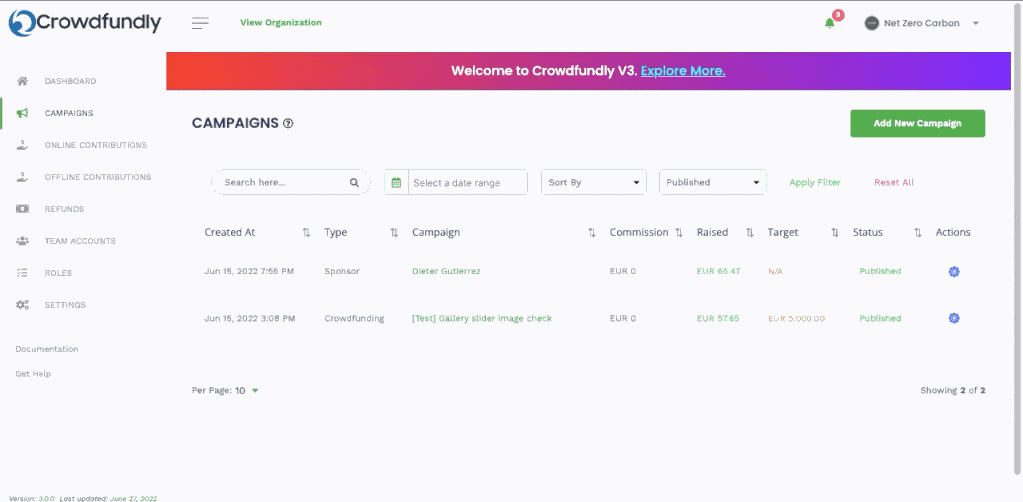Click the EUR 5,000.00 target value

click(797, 319)
